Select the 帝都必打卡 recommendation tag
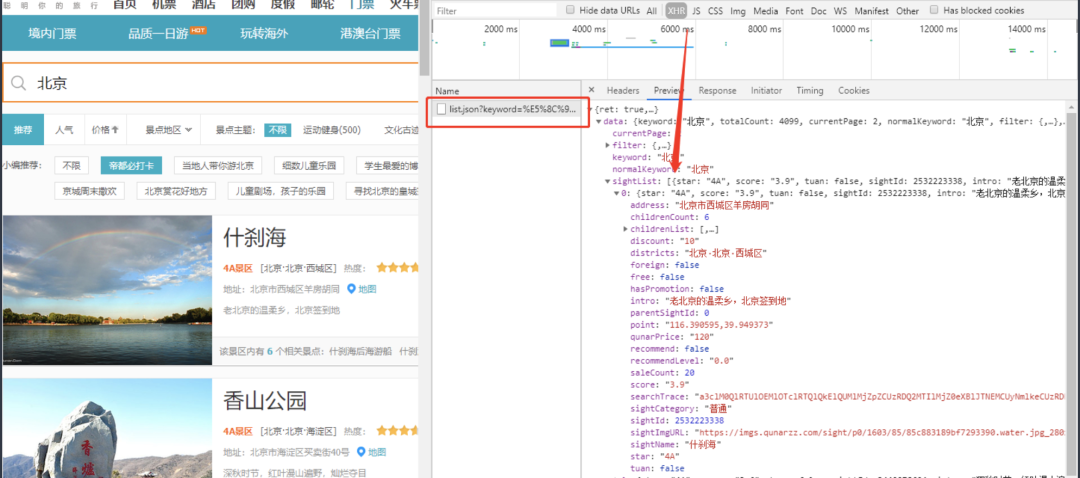Image resolution: width=1080 pixels, height=478 pixels. click(131, 165)
